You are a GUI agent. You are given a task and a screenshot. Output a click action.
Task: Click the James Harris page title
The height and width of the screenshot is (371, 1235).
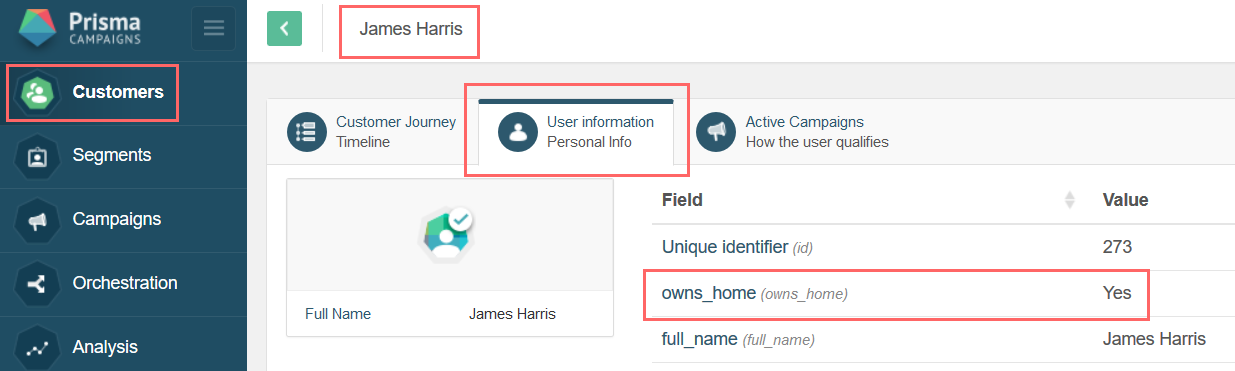tap(411, 29)
